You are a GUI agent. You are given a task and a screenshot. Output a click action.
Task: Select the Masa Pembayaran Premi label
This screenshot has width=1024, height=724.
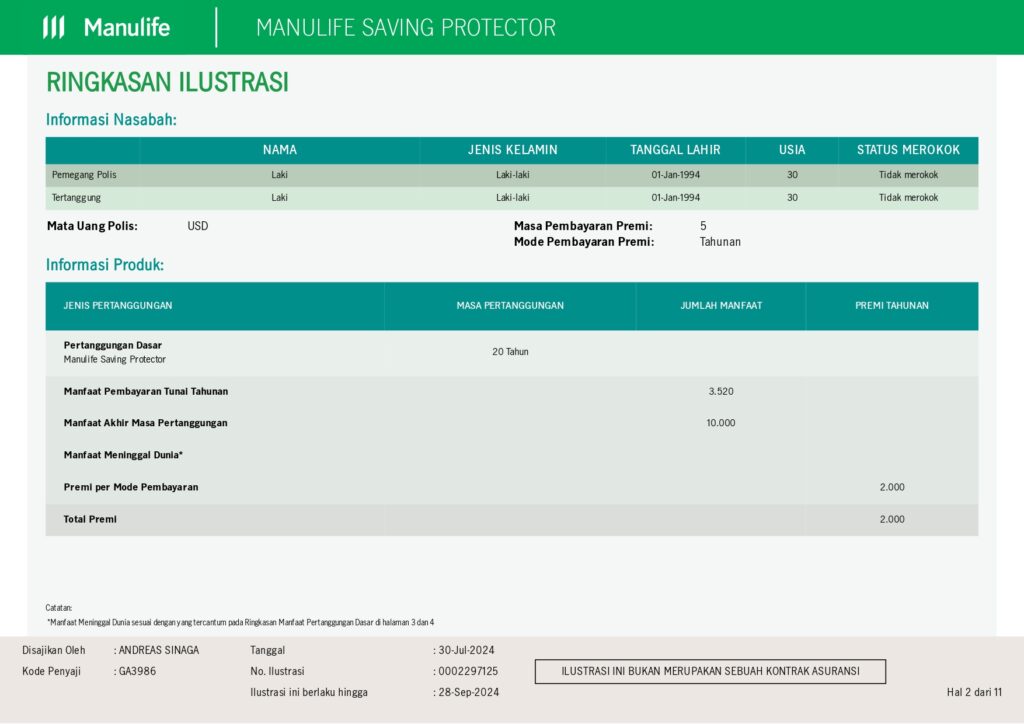pyautogui.click(x=583, y=226)
